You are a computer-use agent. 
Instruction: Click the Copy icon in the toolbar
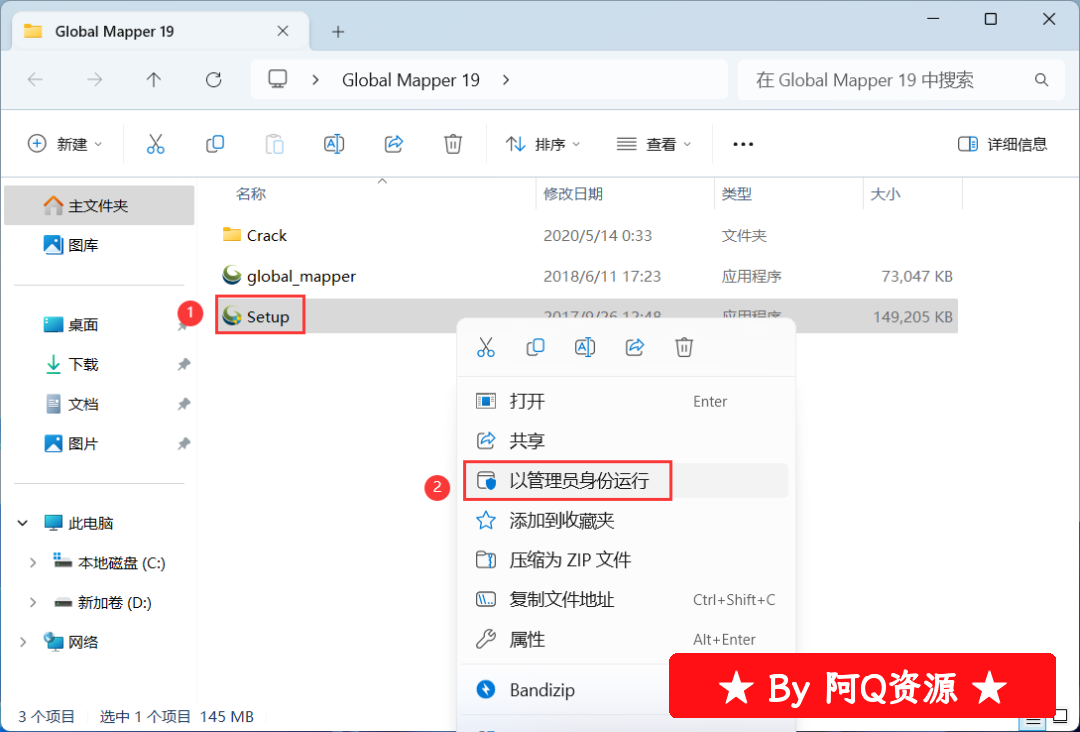click(x=215, y=144)
